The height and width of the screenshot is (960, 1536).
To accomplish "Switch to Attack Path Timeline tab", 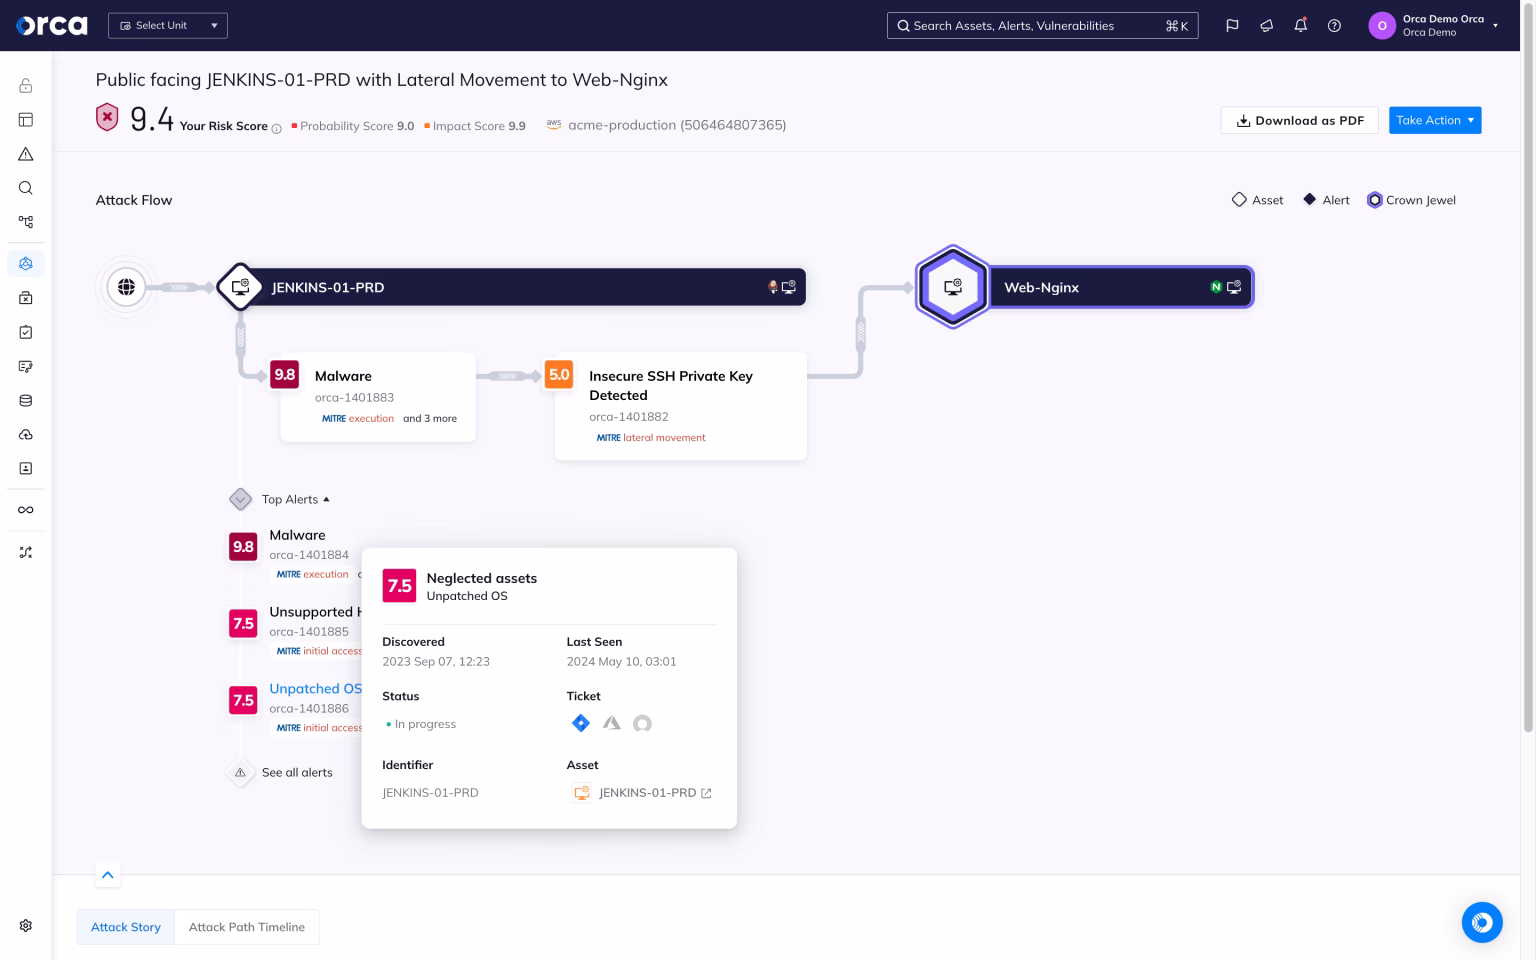I will pos(246,927).
